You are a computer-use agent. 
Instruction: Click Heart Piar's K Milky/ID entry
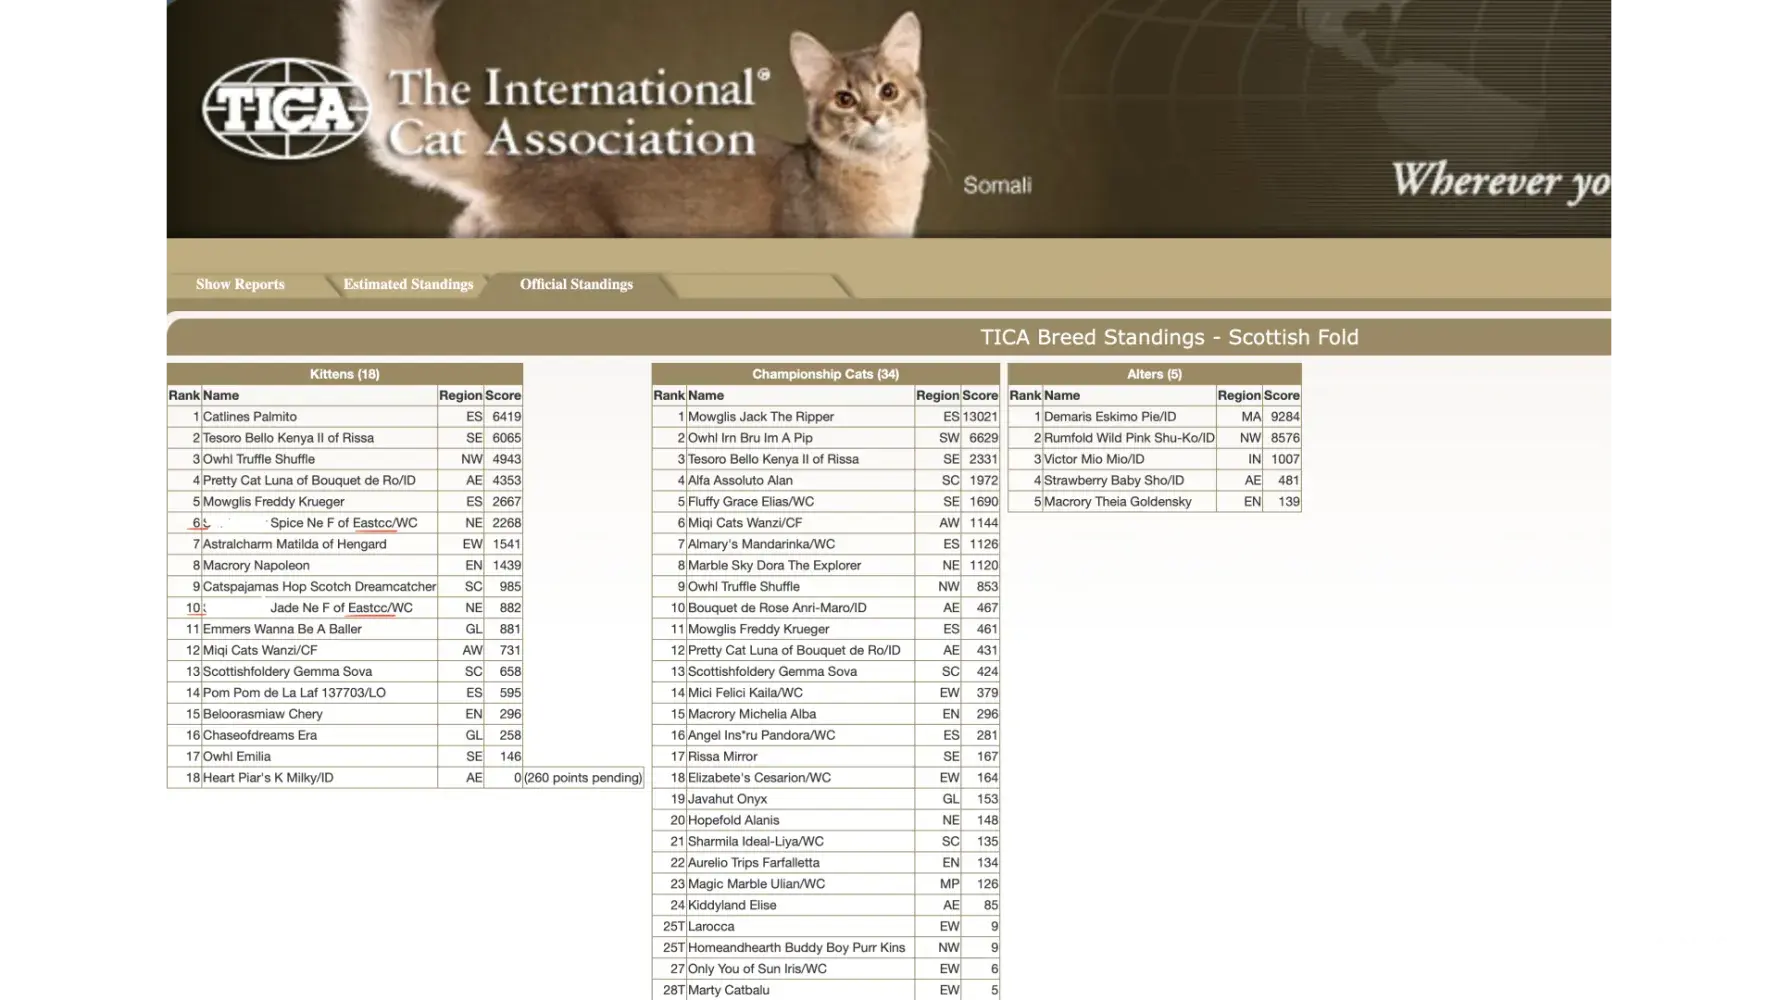coord(268,778)
